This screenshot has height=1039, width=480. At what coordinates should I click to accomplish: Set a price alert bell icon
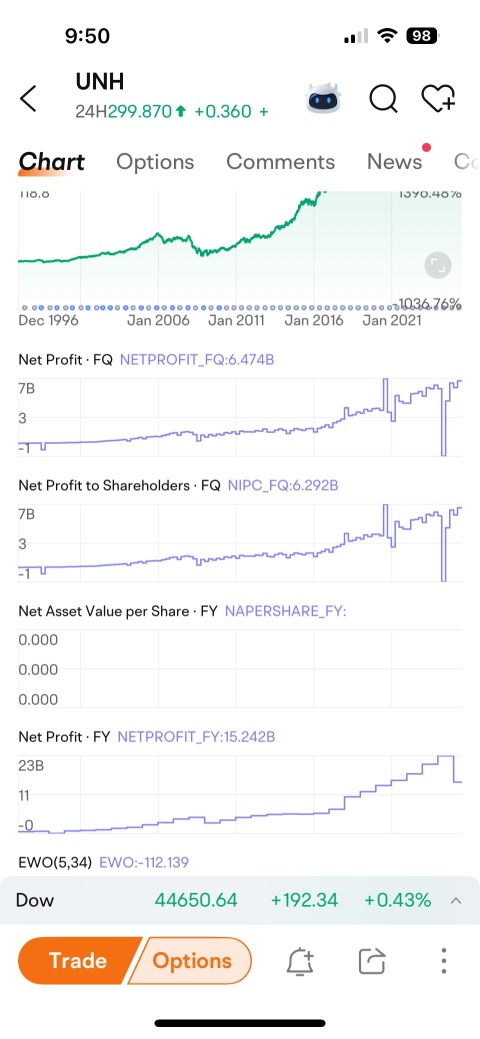[x=300, y=961]
